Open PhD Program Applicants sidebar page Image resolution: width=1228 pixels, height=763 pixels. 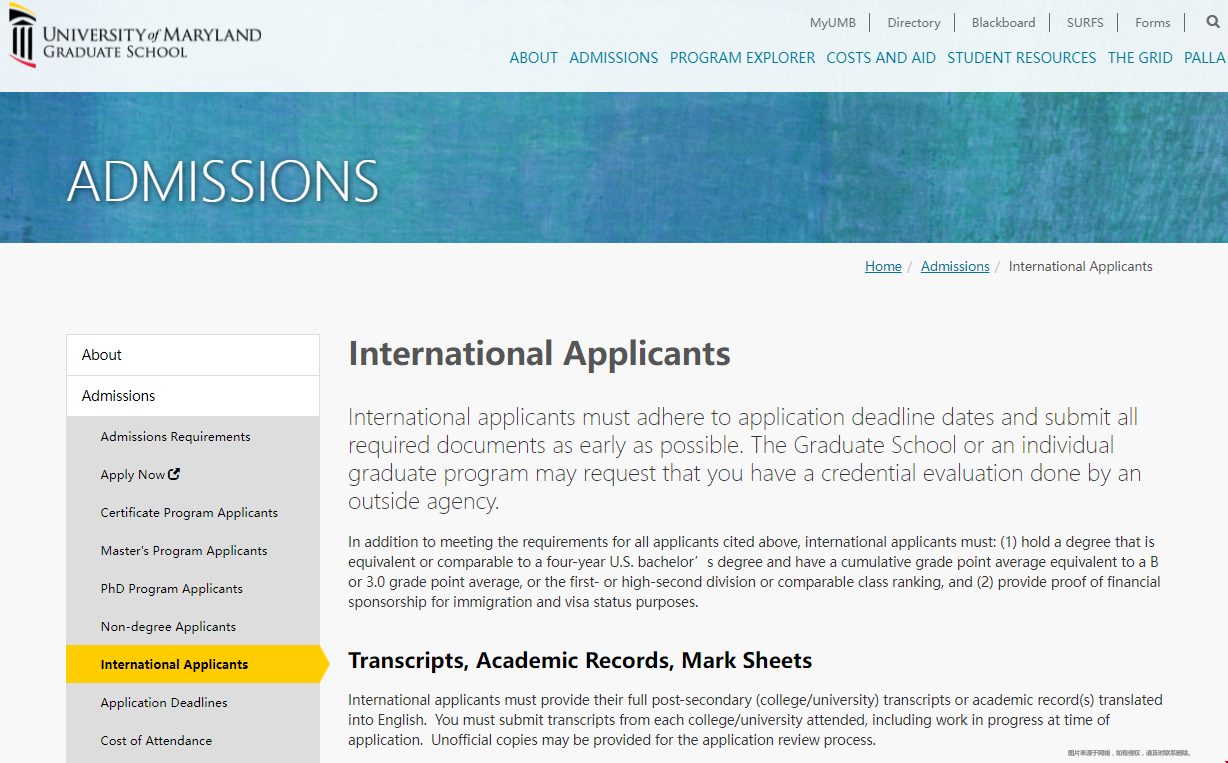tap(171, 589)
